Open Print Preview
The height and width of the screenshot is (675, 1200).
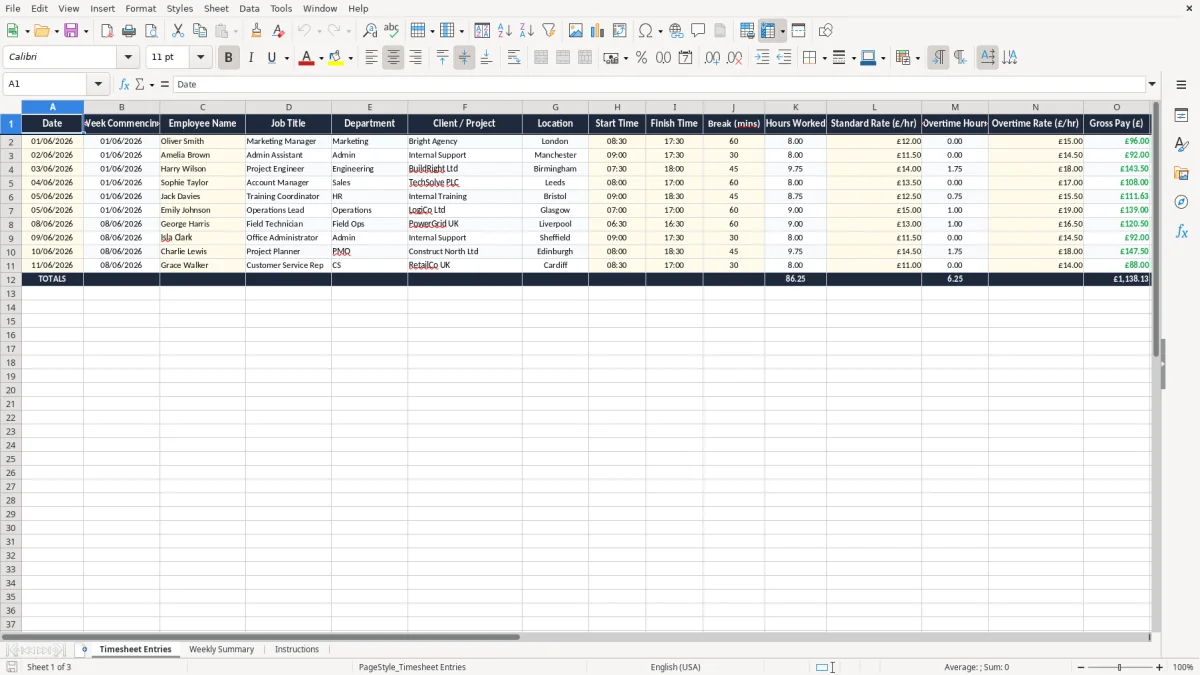point(151,31)
